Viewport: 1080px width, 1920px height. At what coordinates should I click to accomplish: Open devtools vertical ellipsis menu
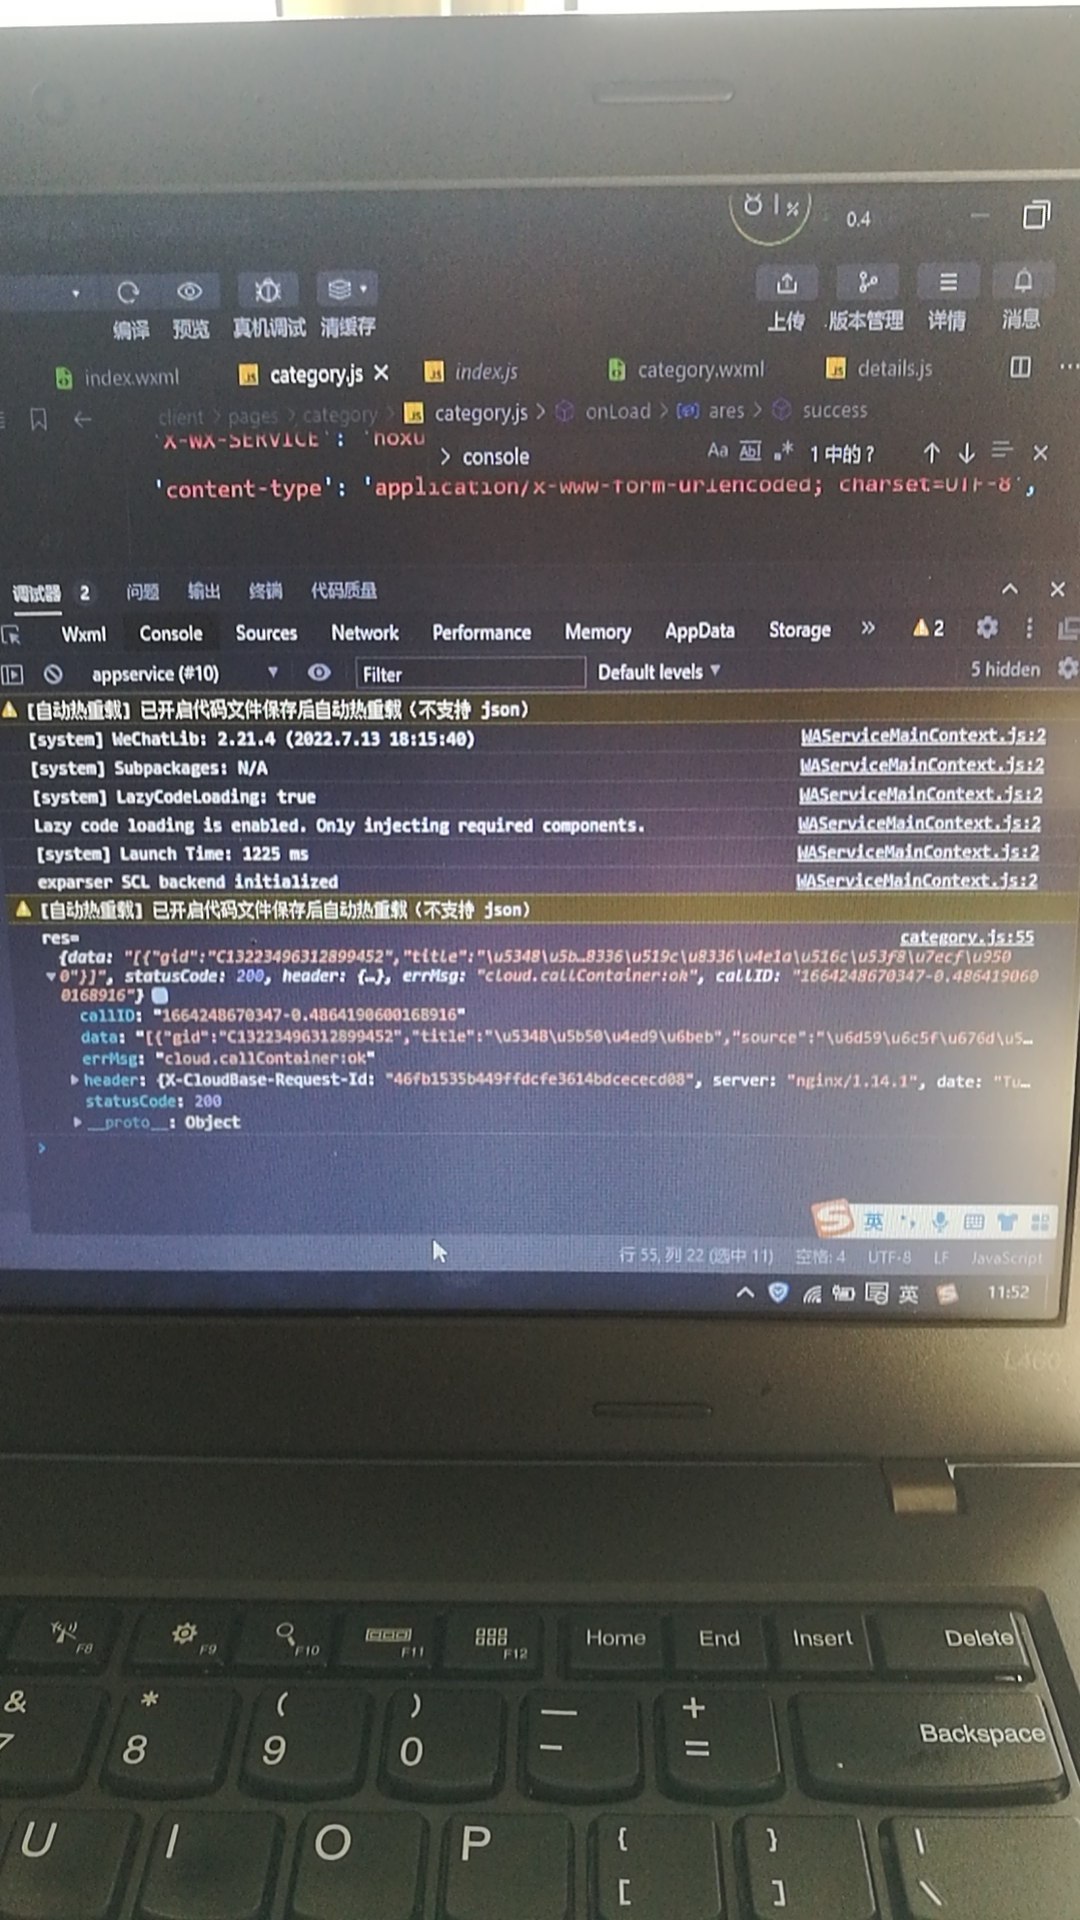point(1029,627)
